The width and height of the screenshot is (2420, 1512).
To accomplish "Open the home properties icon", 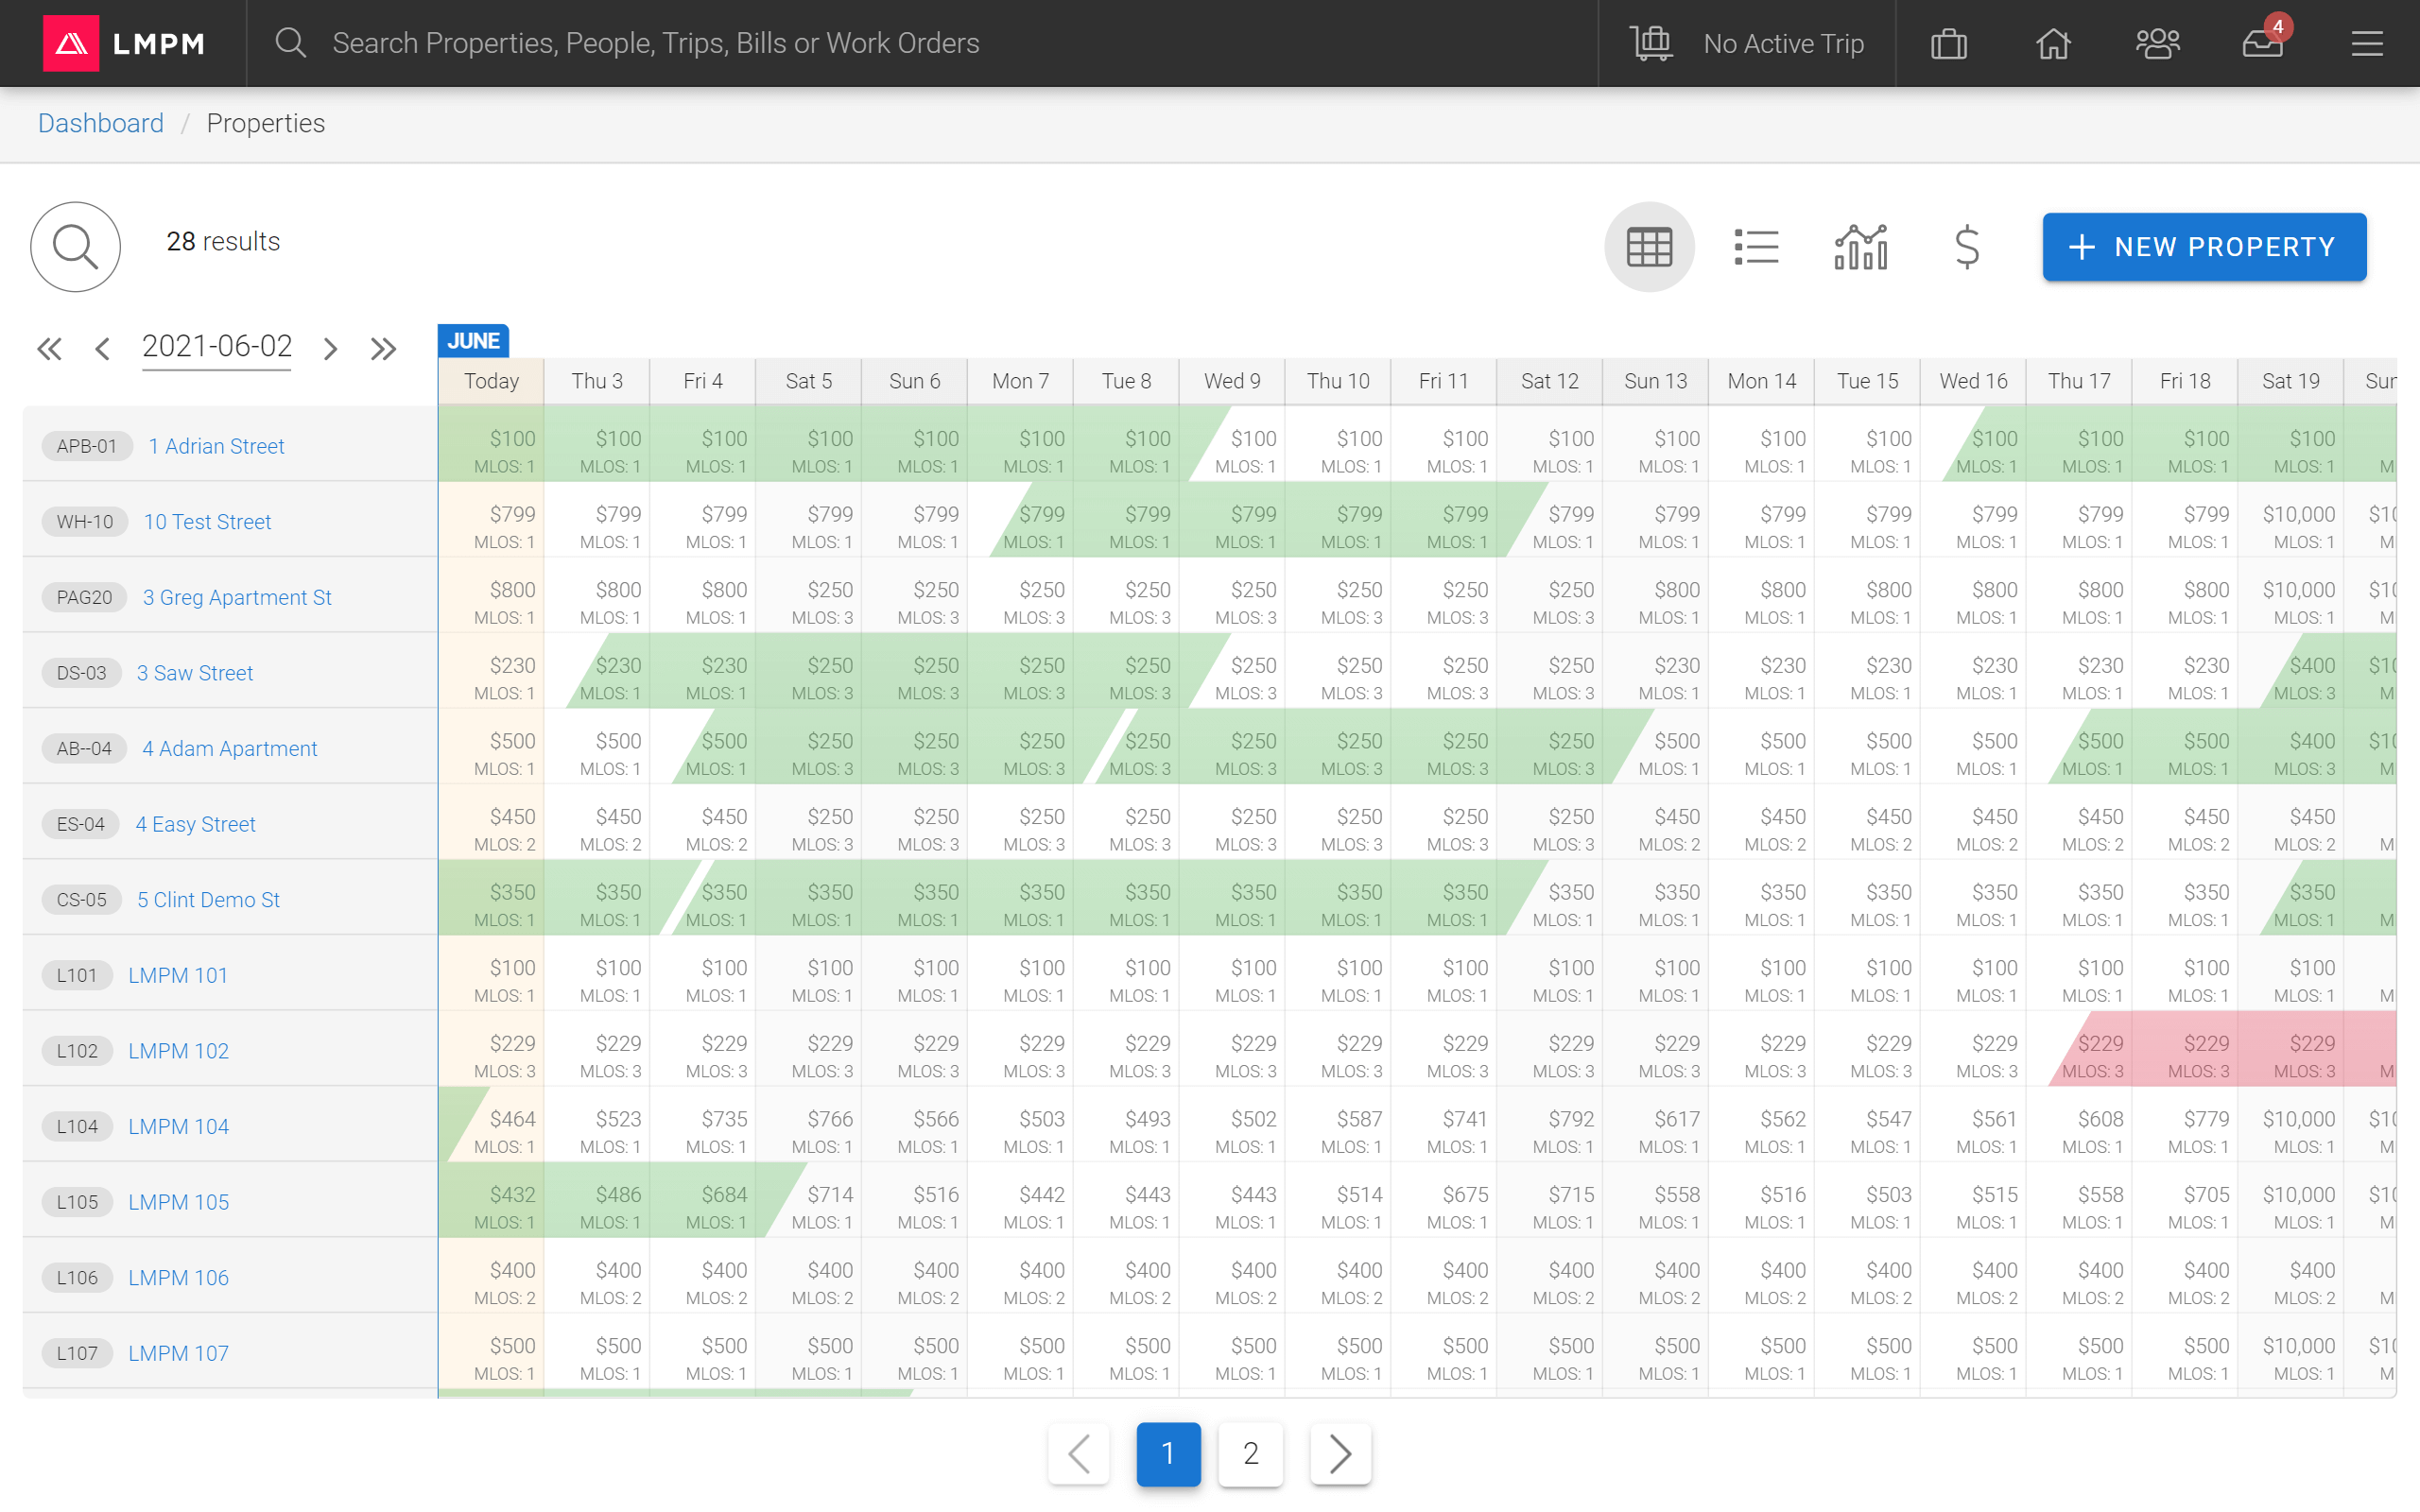I will [x=2053, y=43].
